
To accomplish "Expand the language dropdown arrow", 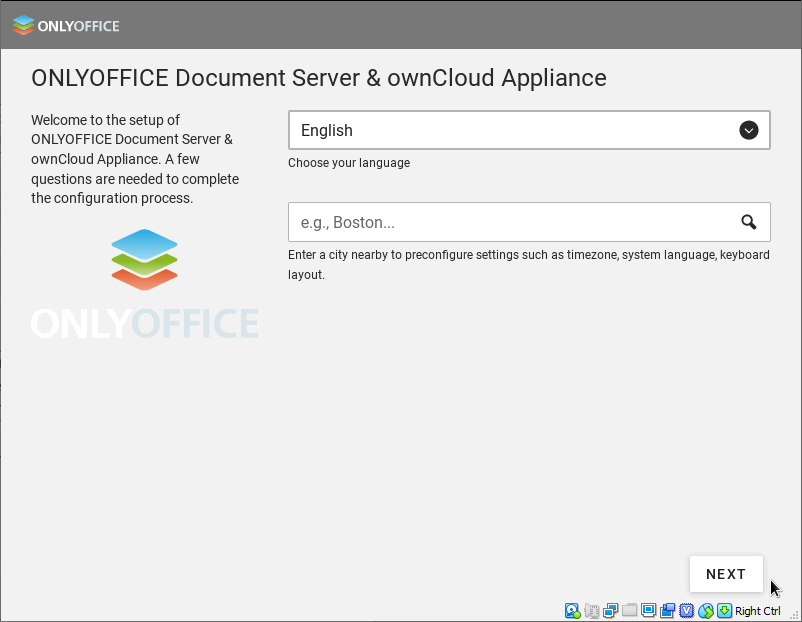I will [x=748, y=130].
